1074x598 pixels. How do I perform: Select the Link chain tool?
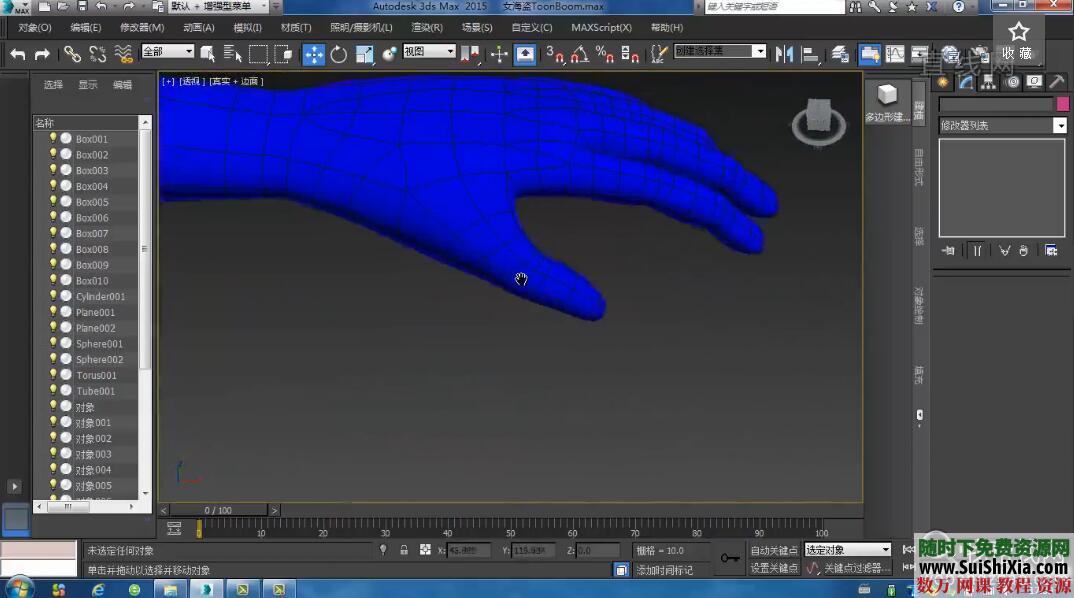[x=72, y=54]
